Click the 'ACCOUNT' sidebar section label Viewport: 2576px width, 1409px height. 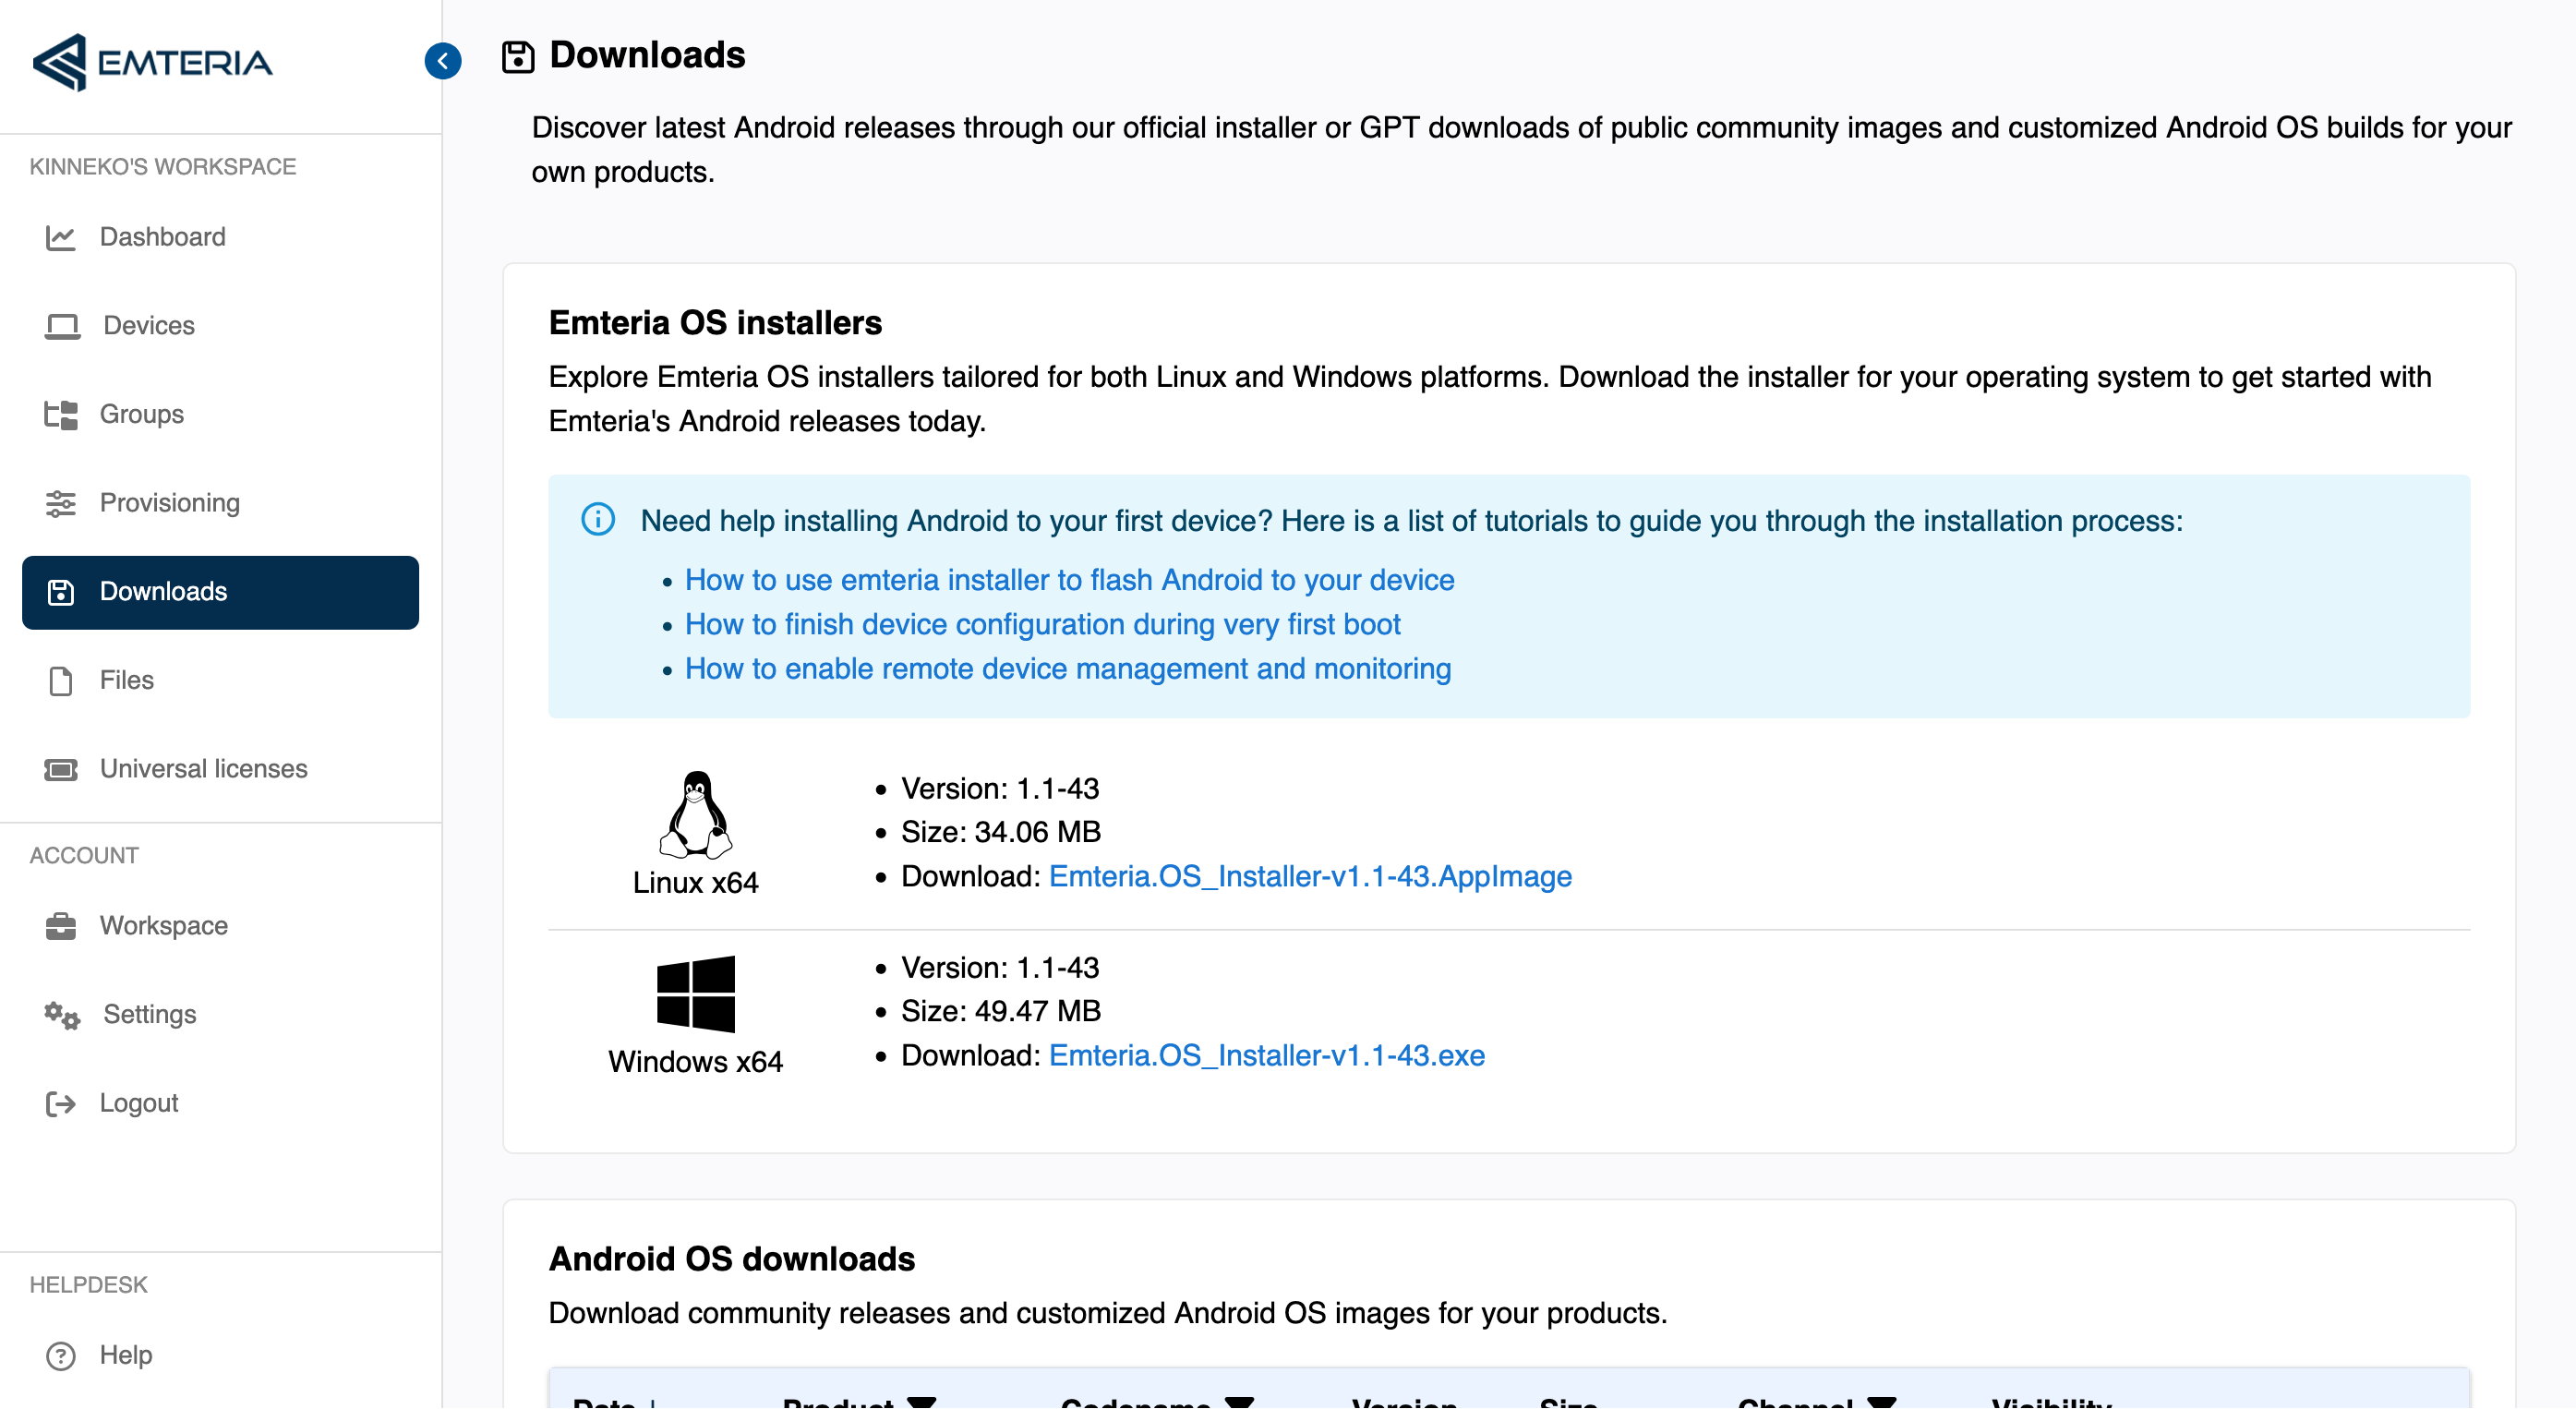click(84, 856)
